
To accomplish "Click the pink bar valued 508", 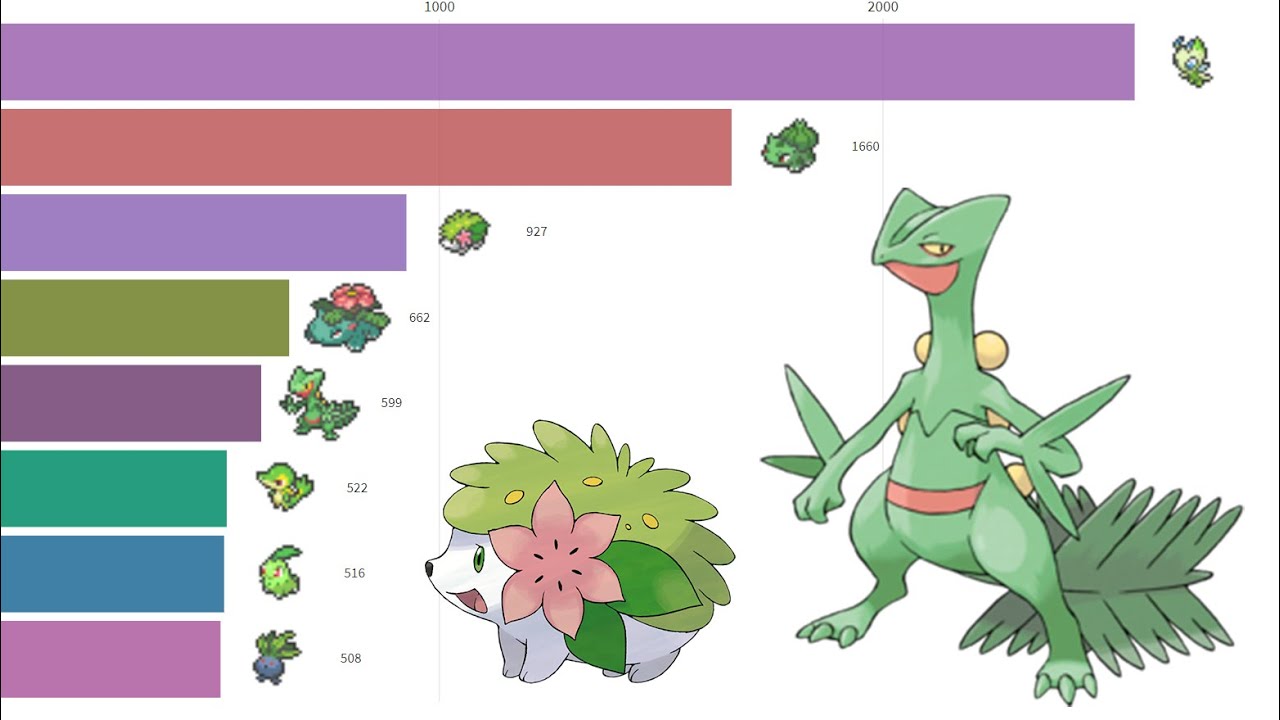I will [x=110, y=659].
